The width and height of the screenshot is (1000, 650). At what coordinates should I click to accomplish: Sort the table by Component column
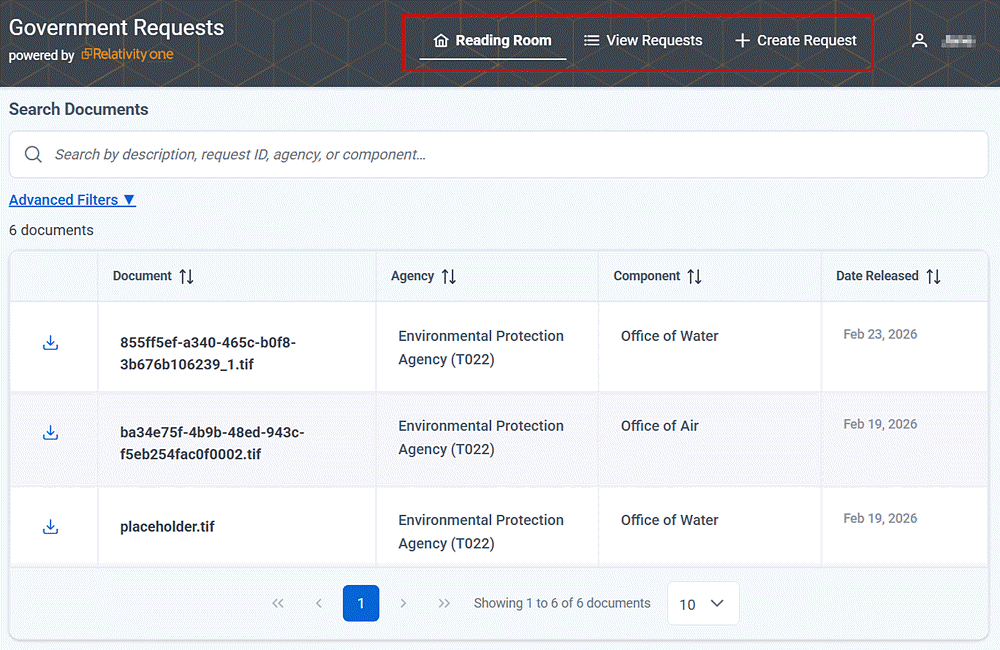tap(694, 276)
